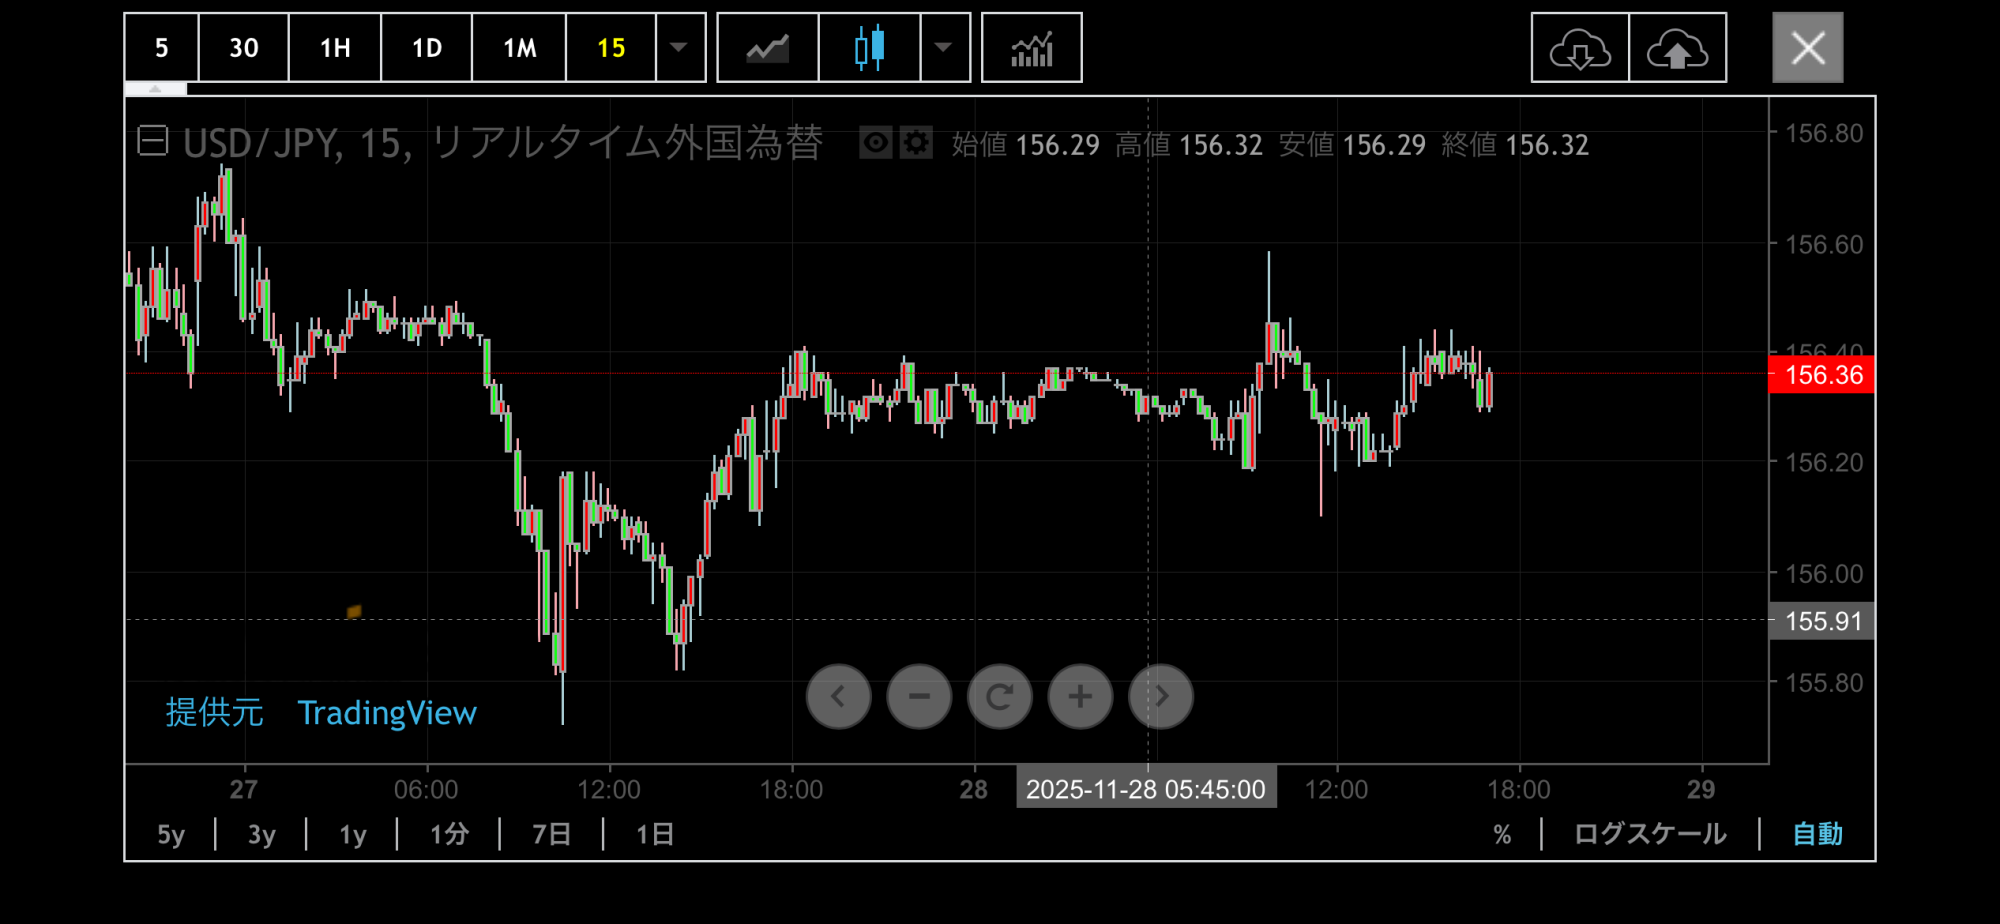Open the chart style dropdown arrow
The height and width of the screenshot is (924, 2000).
[x=943, y=48]
